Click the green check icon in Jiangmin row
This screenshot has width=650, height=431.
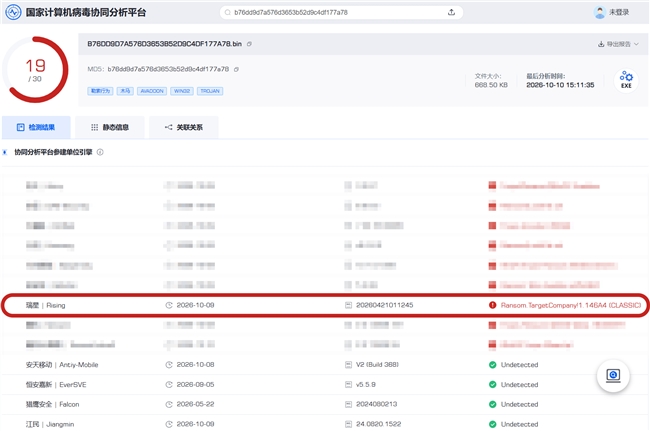(x=492, y=424)
